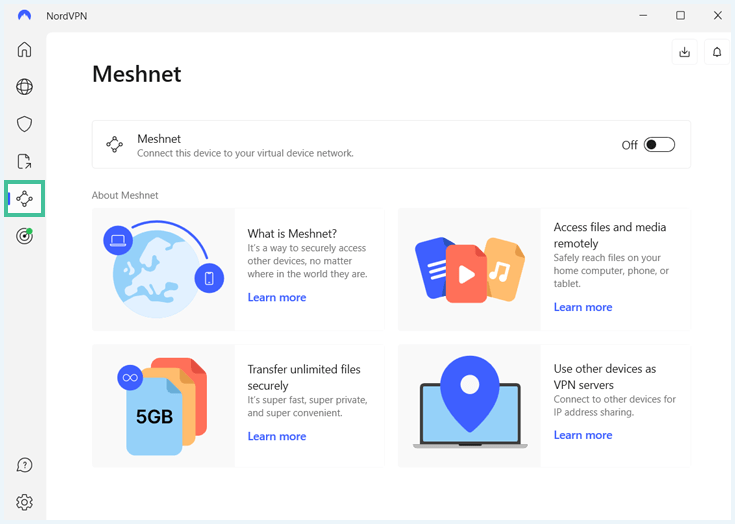735x524 pixels.
Task: Click 'Connect to other devices for IP' text
Action: (x=615, y=406)
